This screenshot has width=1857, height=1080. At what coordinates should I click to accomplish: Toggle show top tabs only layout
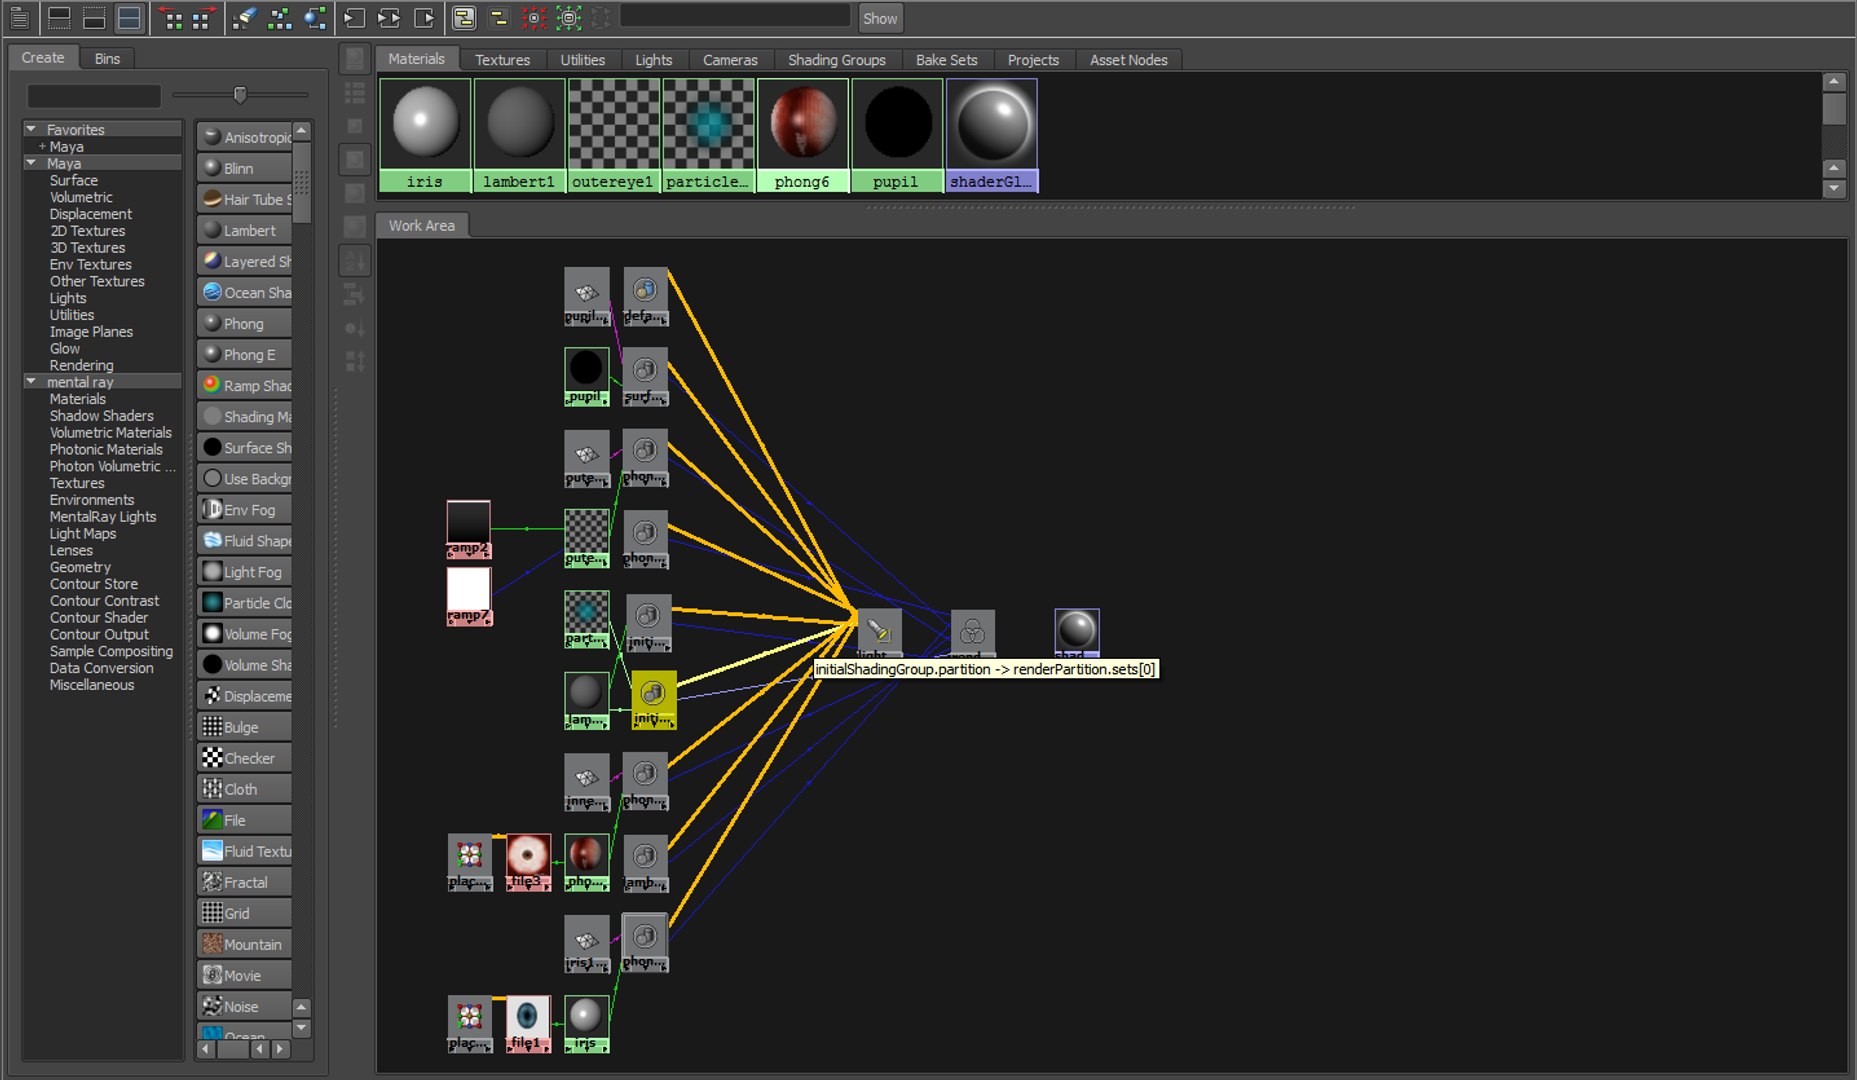pos(59,18)
